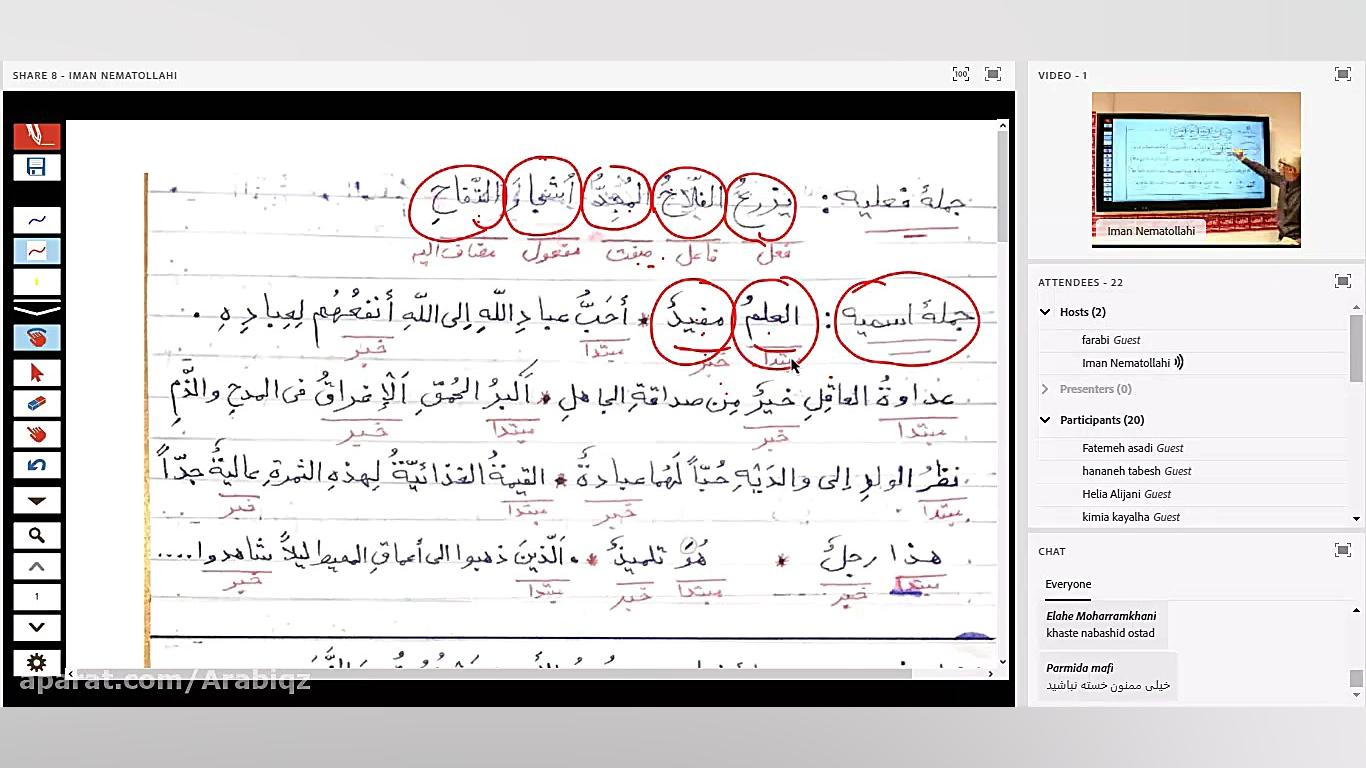The image size is (1366, 768).
Task: Click the whiteboard vertical scrollbar thumb
Action: (1003, 188)
